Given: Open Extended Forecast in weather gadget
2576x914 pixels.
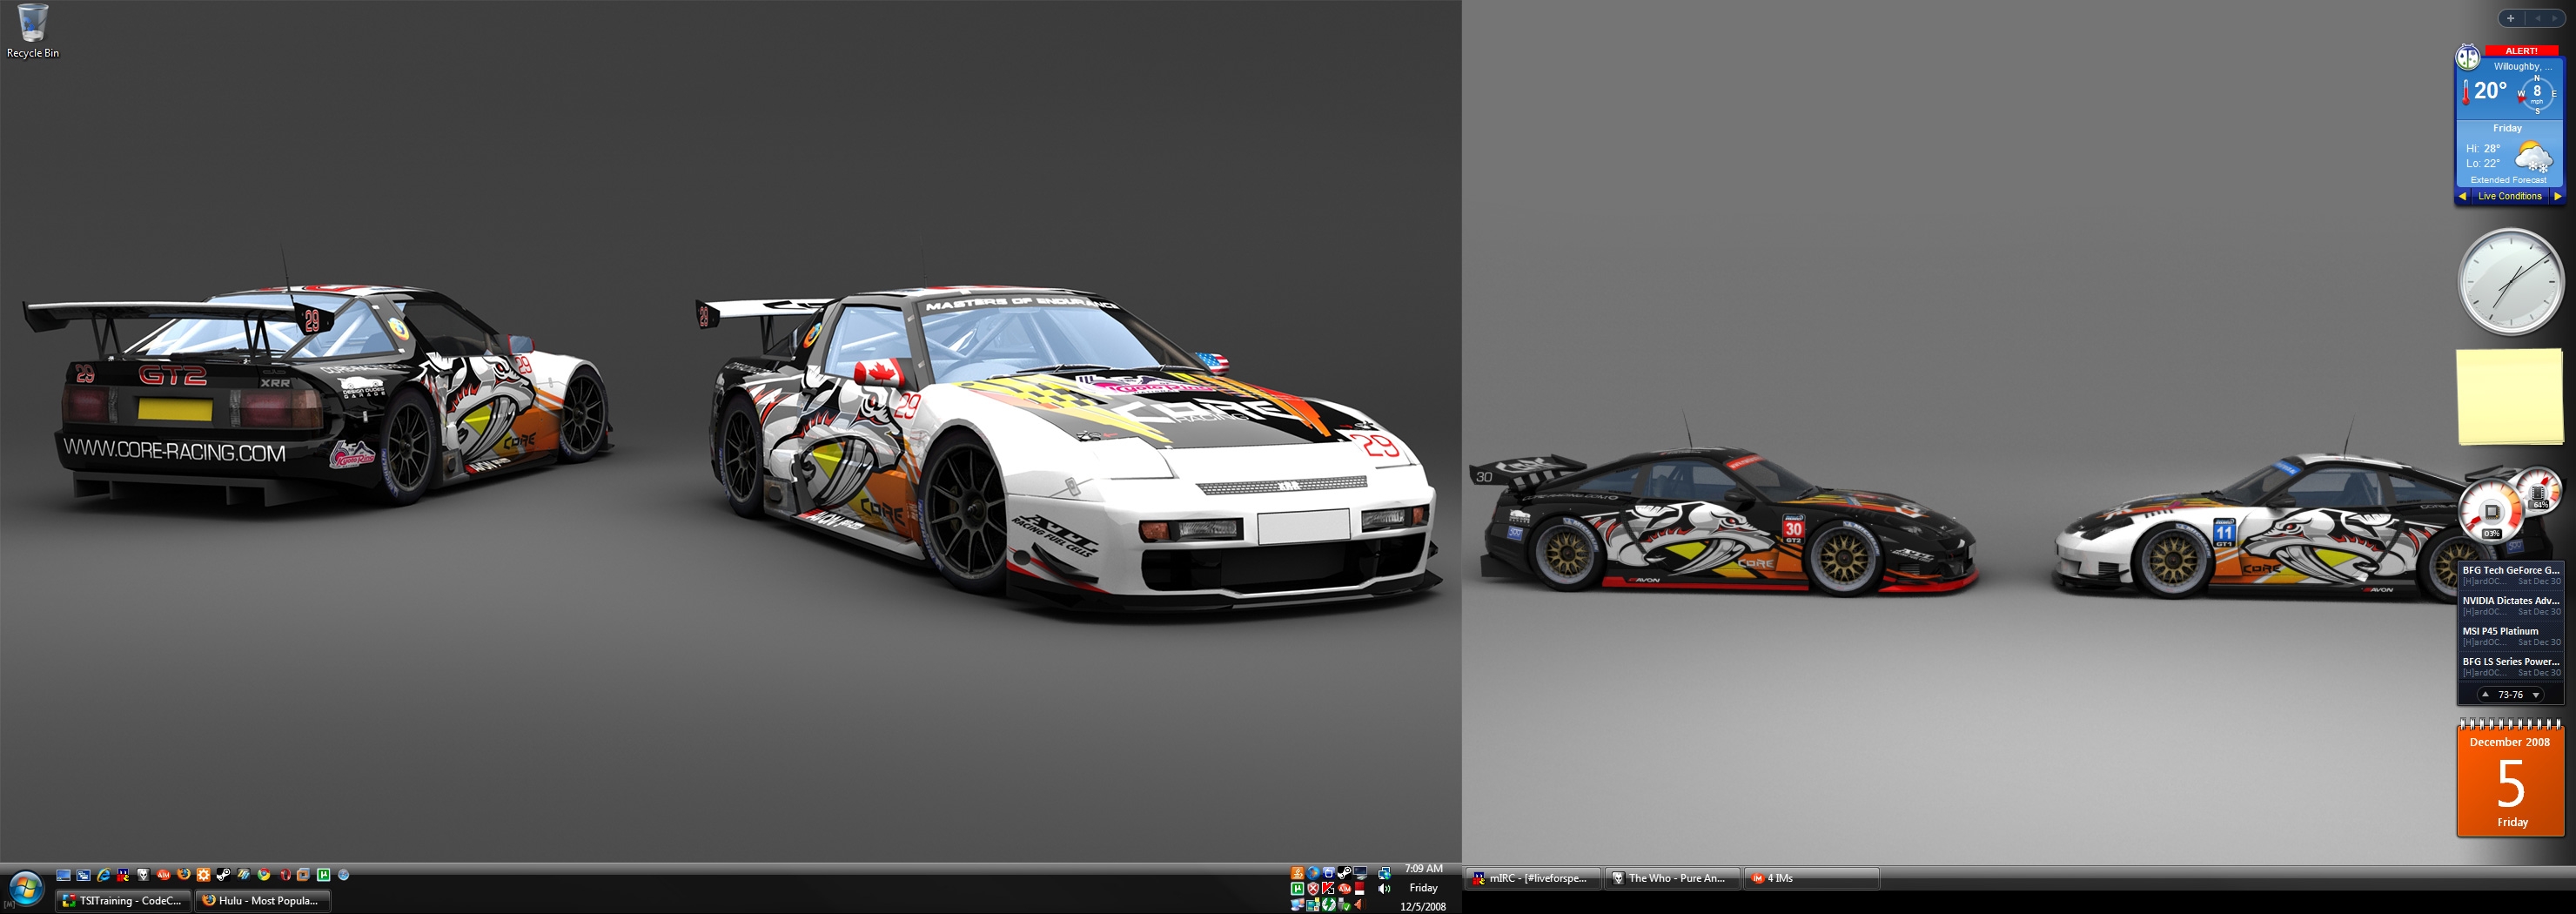Looking at the screenshot, I should click(2508, 180).
